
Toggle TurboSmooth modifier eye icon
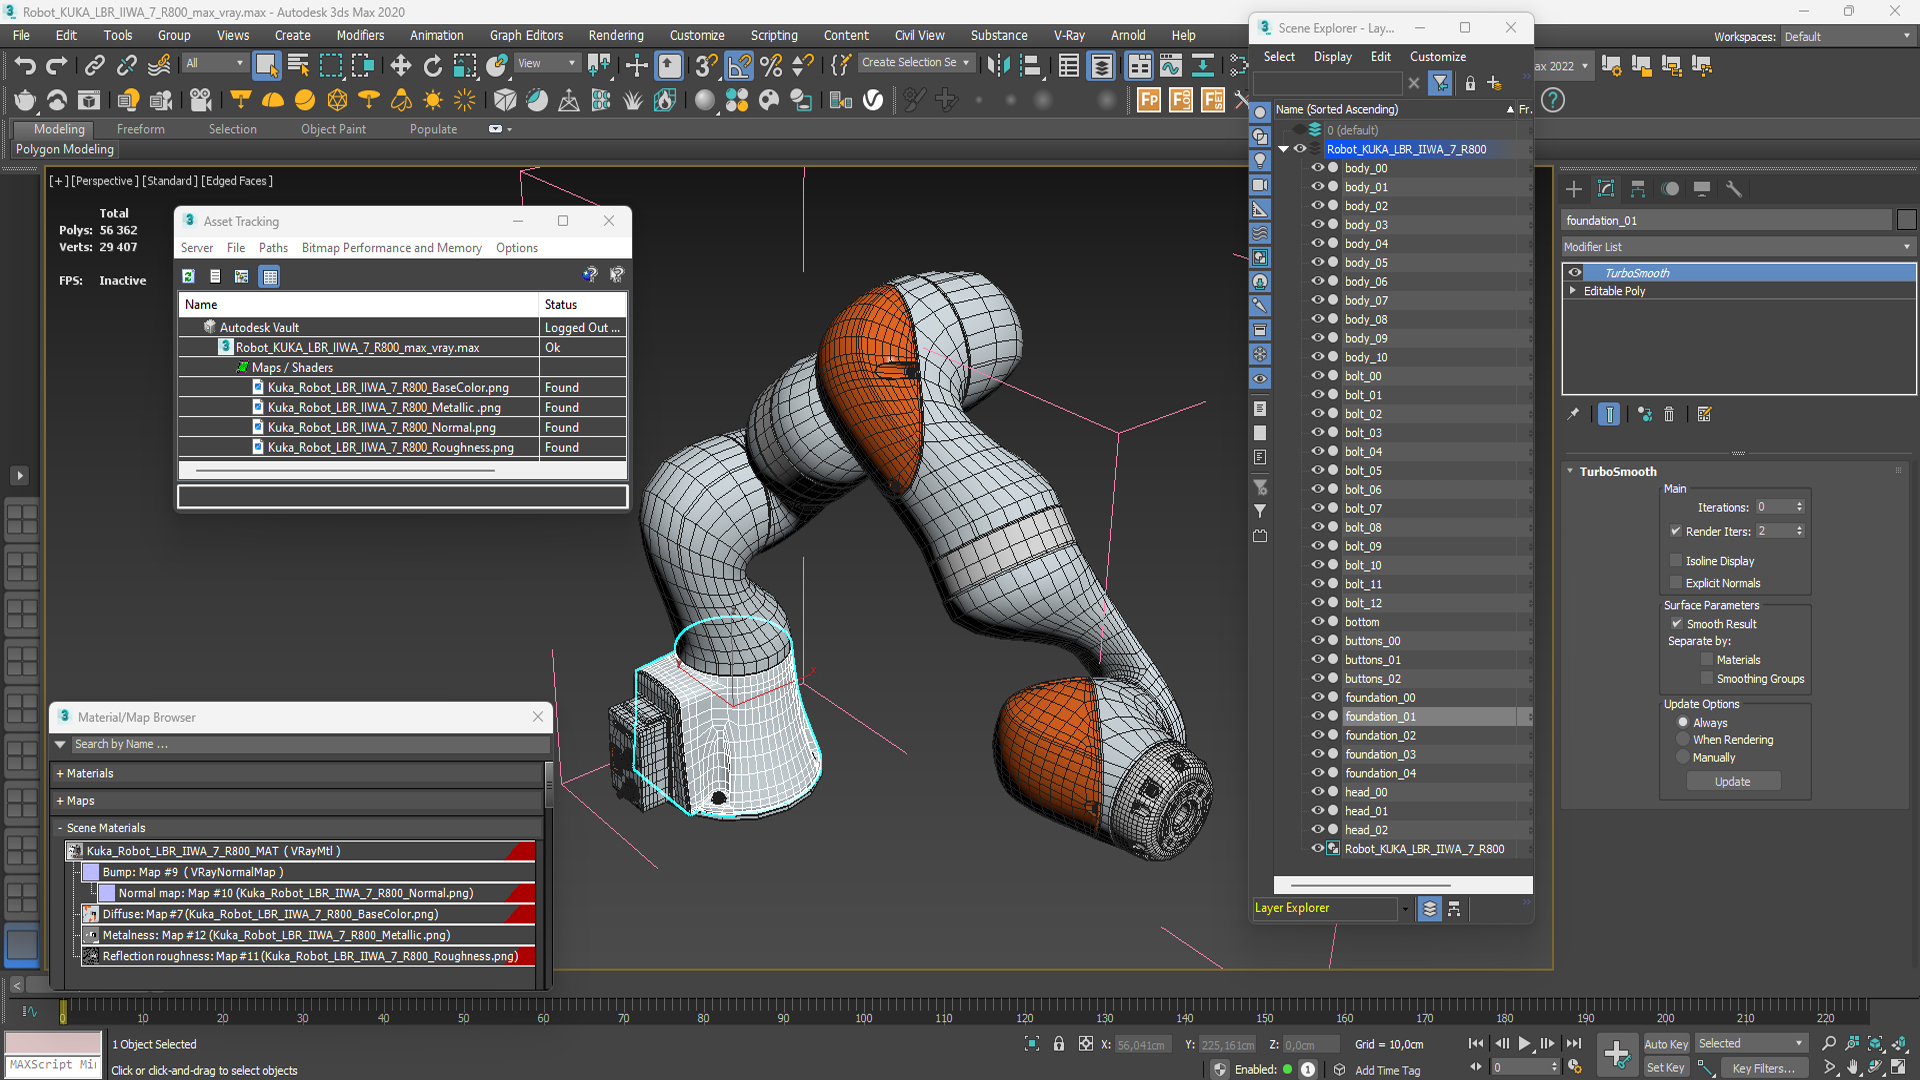(1575, 273)
